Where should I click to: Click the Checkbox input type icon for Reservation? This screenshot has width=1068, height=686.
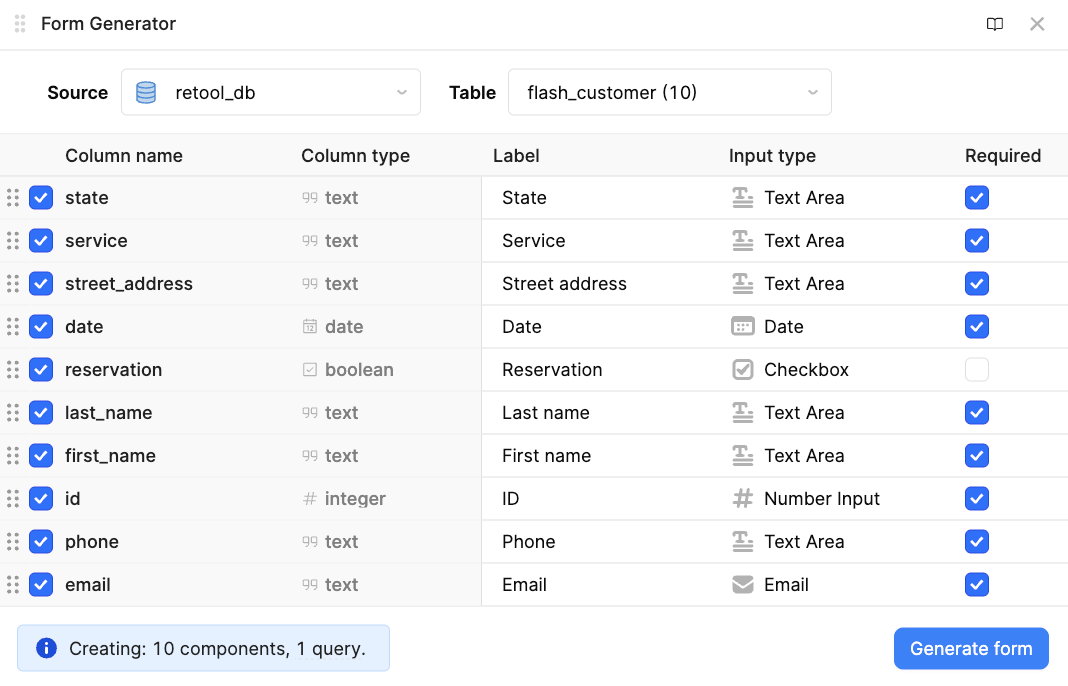click(x=742, y=370)
